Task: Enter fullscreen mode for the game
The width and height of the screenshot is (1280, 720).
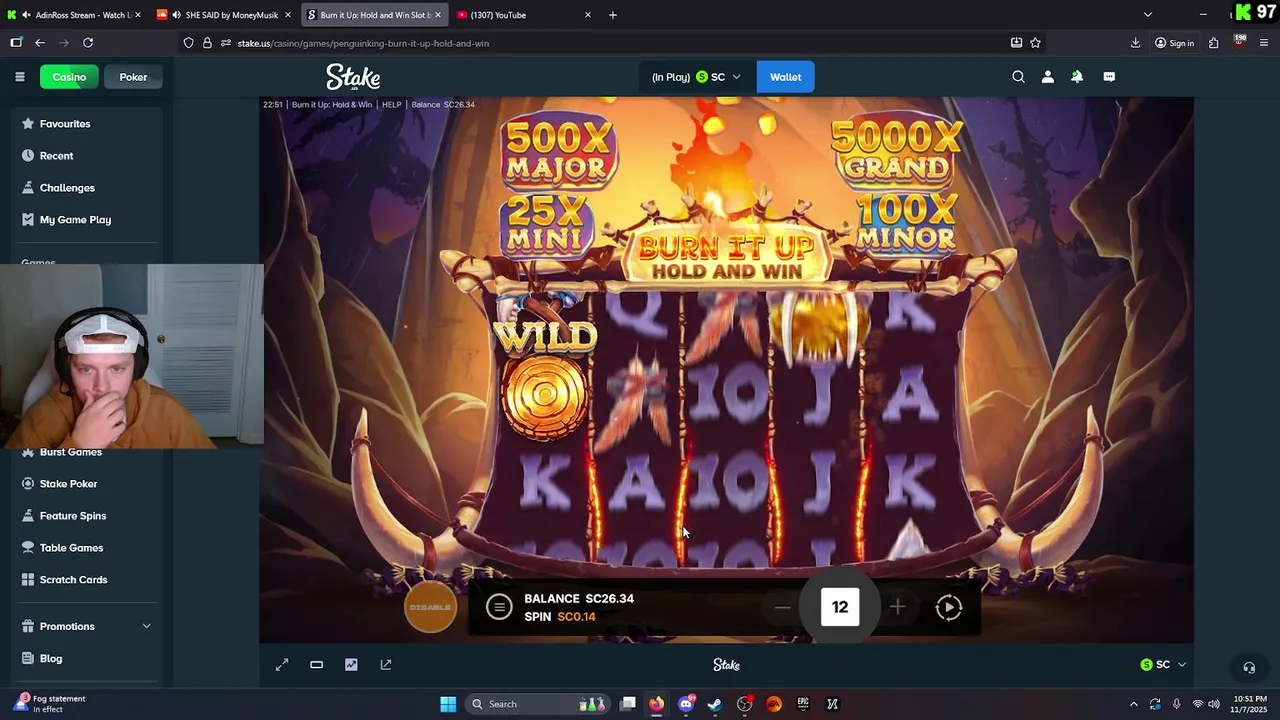Action: (x=282, y=665)
